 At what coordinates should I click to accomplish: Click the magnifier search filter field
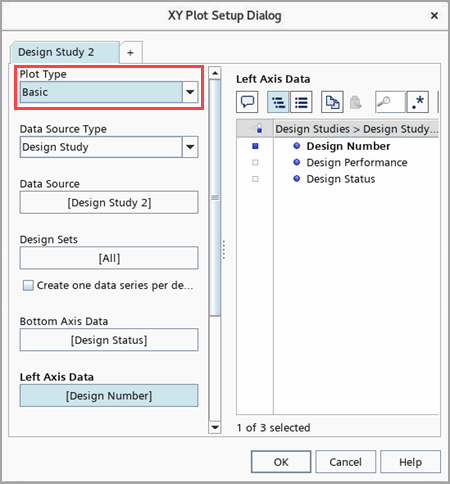[x=390, y=102]
